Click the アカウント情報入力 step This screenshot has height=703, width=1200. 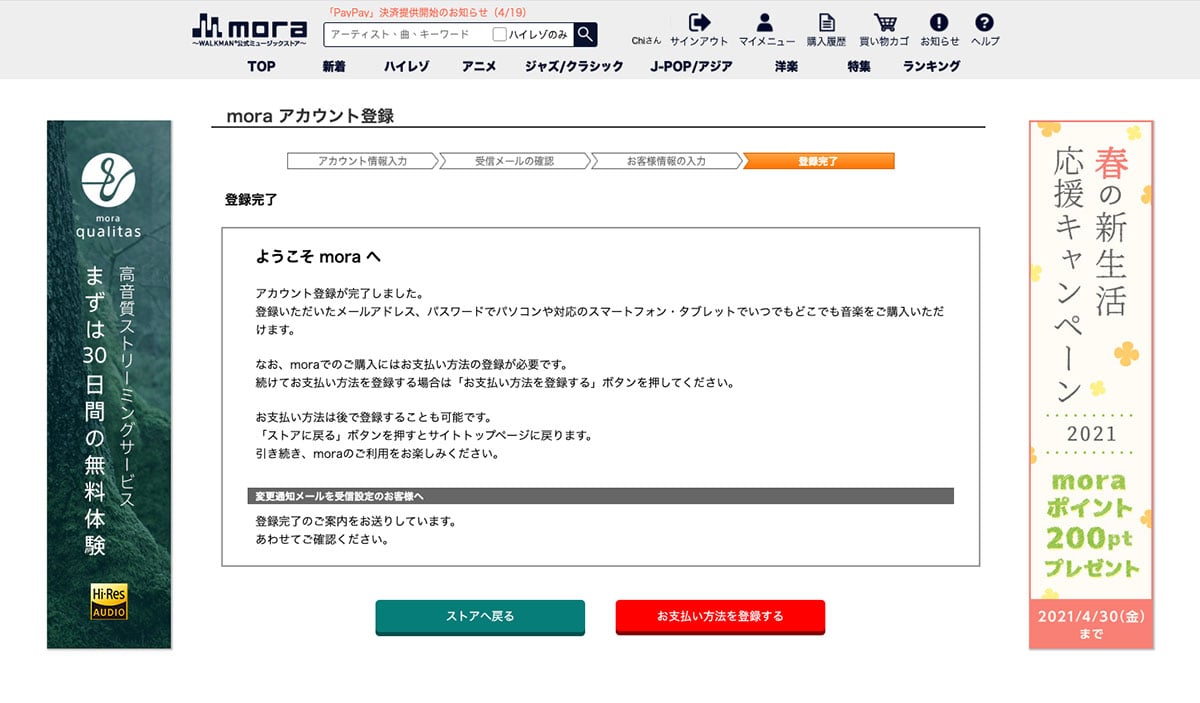(x=362, y=161)
